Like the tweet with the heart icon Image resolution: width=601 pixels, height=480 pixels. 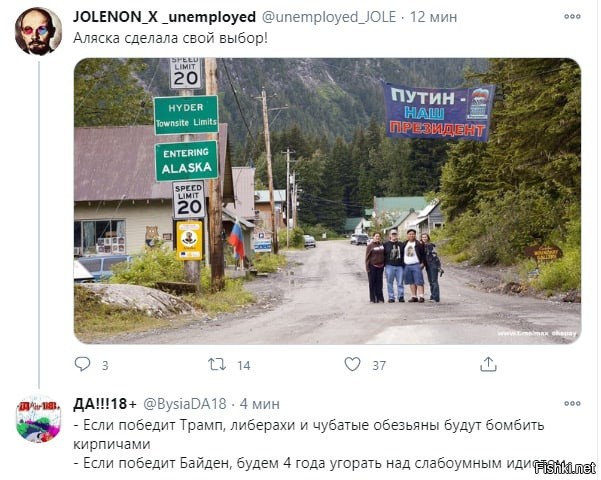[352, 364]
